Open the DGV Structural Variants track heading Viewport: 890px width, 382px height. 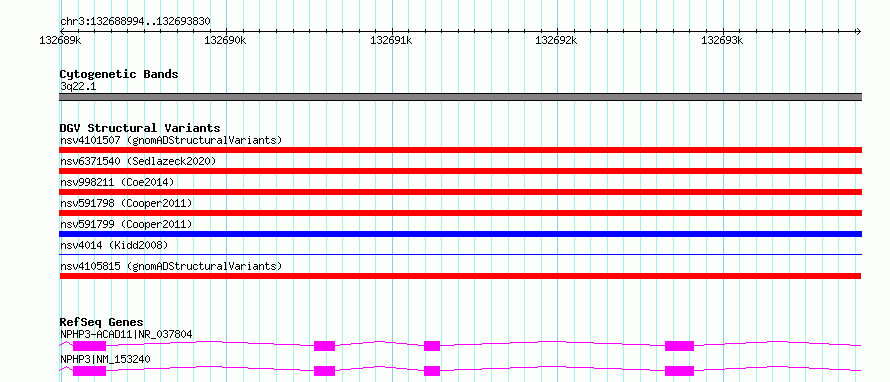pos(140,128)
